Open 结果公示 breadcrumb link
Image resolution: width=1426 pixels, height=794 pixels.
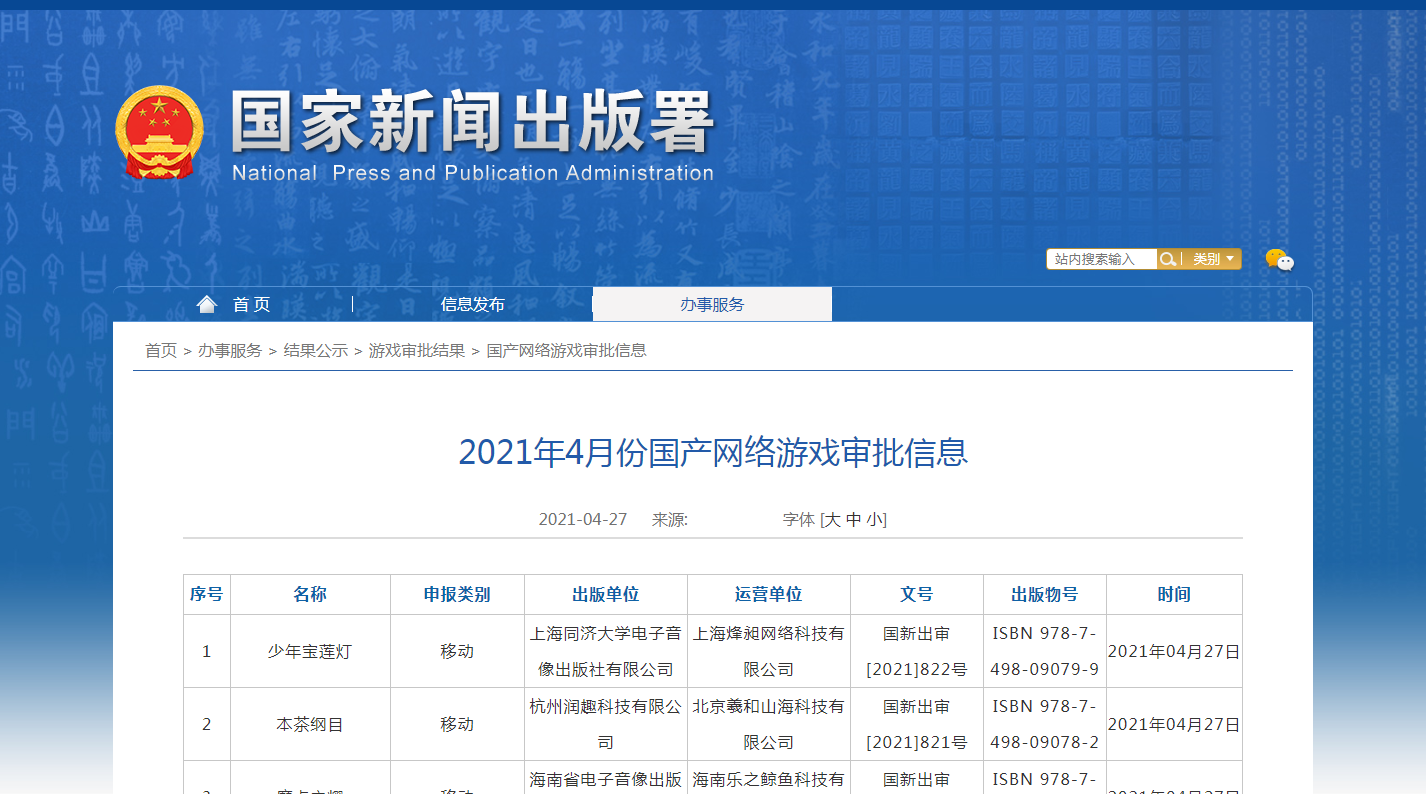[x=315, y=350]
